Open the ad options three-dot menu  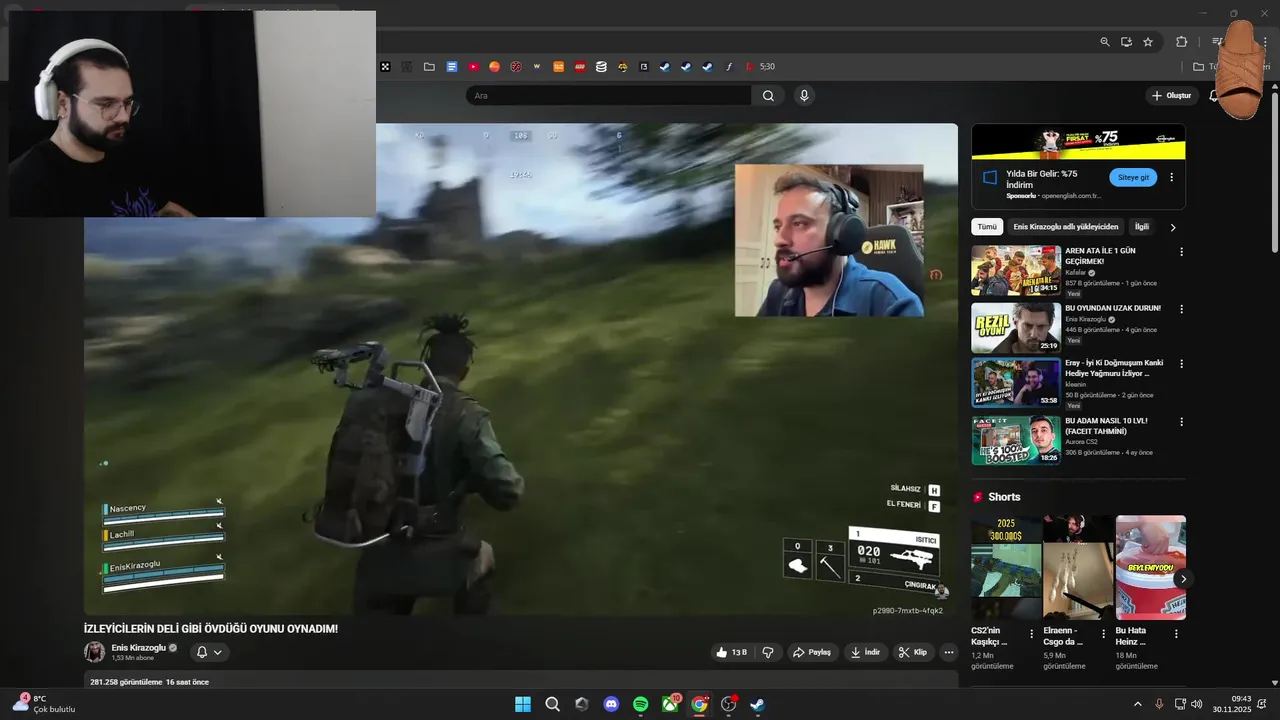click(x=1172, y=177)
